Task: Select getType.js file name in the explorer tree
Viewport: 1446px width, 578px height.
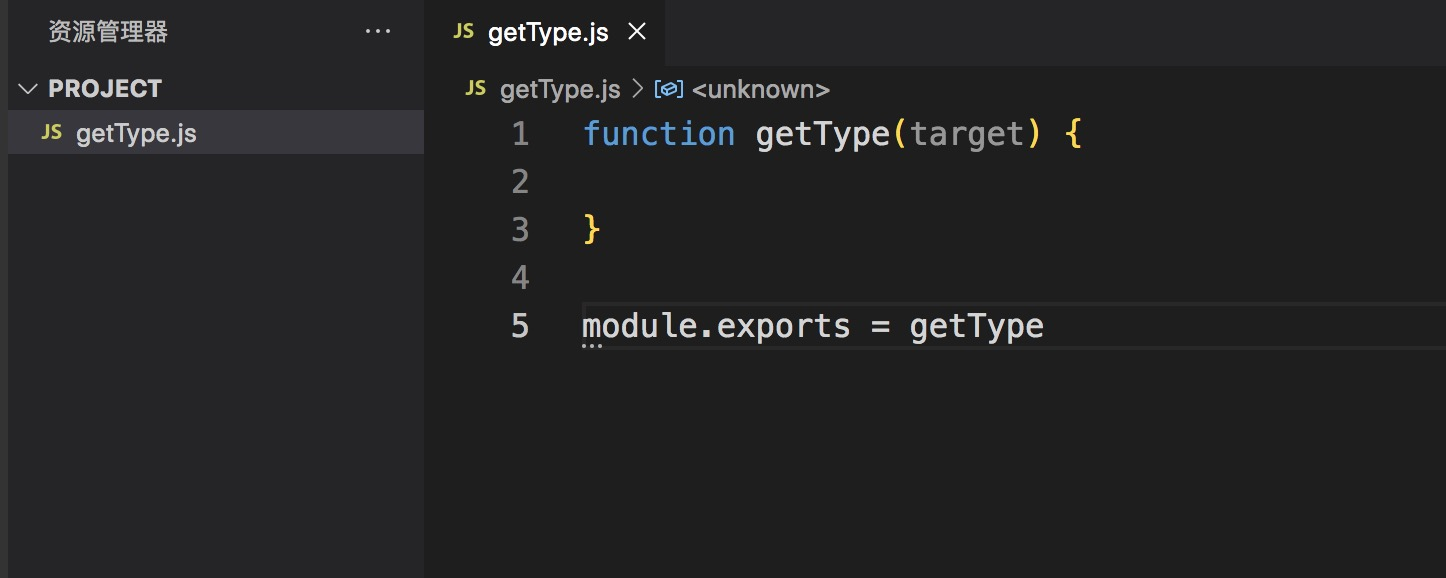Action: point(136,133)
